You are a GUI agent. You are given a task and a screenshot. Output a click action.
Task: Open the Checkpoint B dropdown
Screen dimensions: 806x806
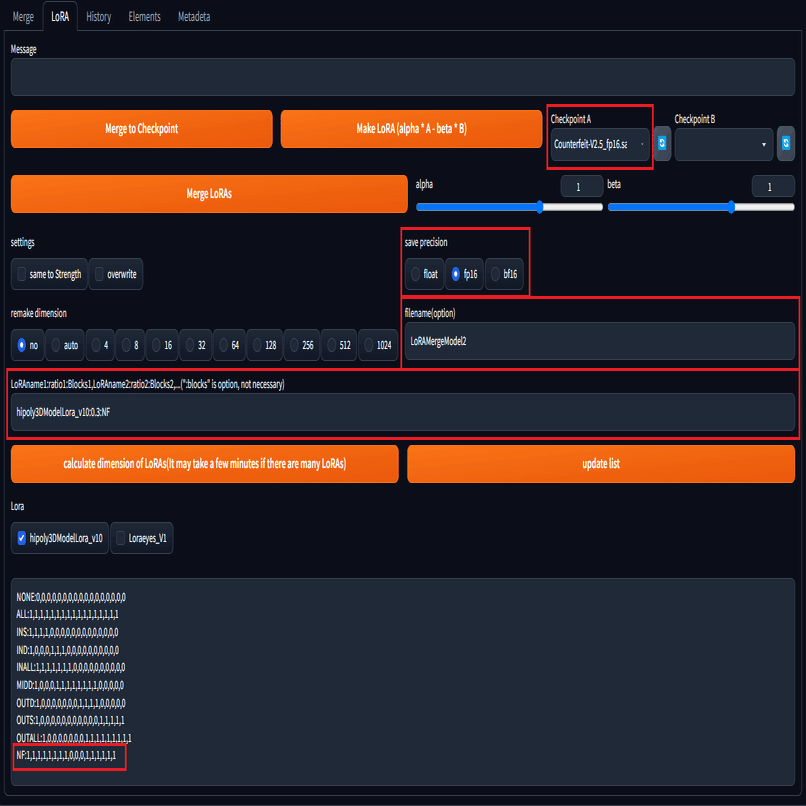click(x=723, y=144)
